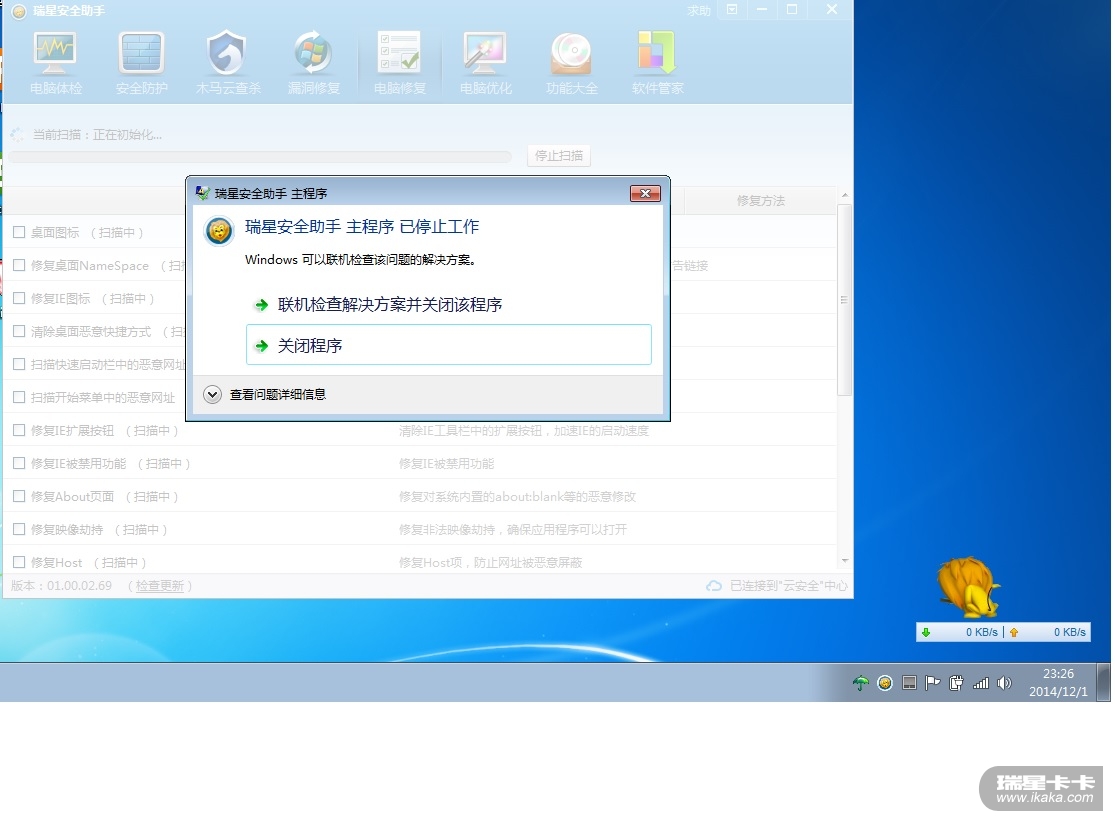Viewport: 1115px width, 820px height.
Task: Toggle 桌面图标 checkbox
Action: coord(19,232)
